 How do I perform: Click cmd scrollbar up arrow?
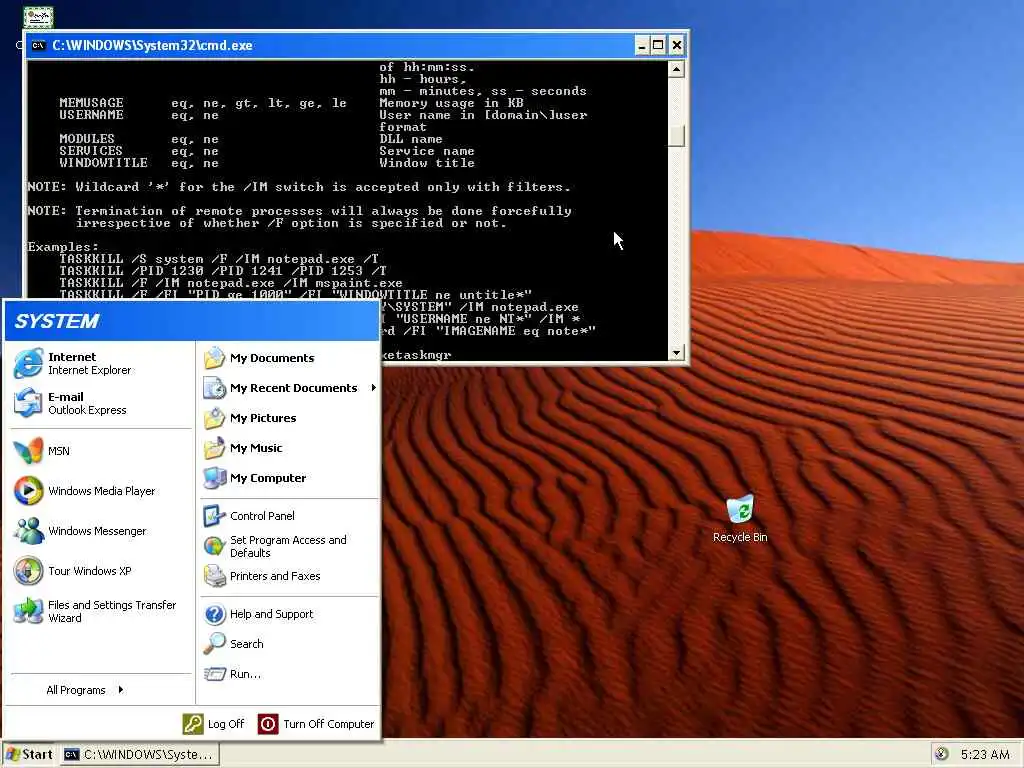point(677,69)
